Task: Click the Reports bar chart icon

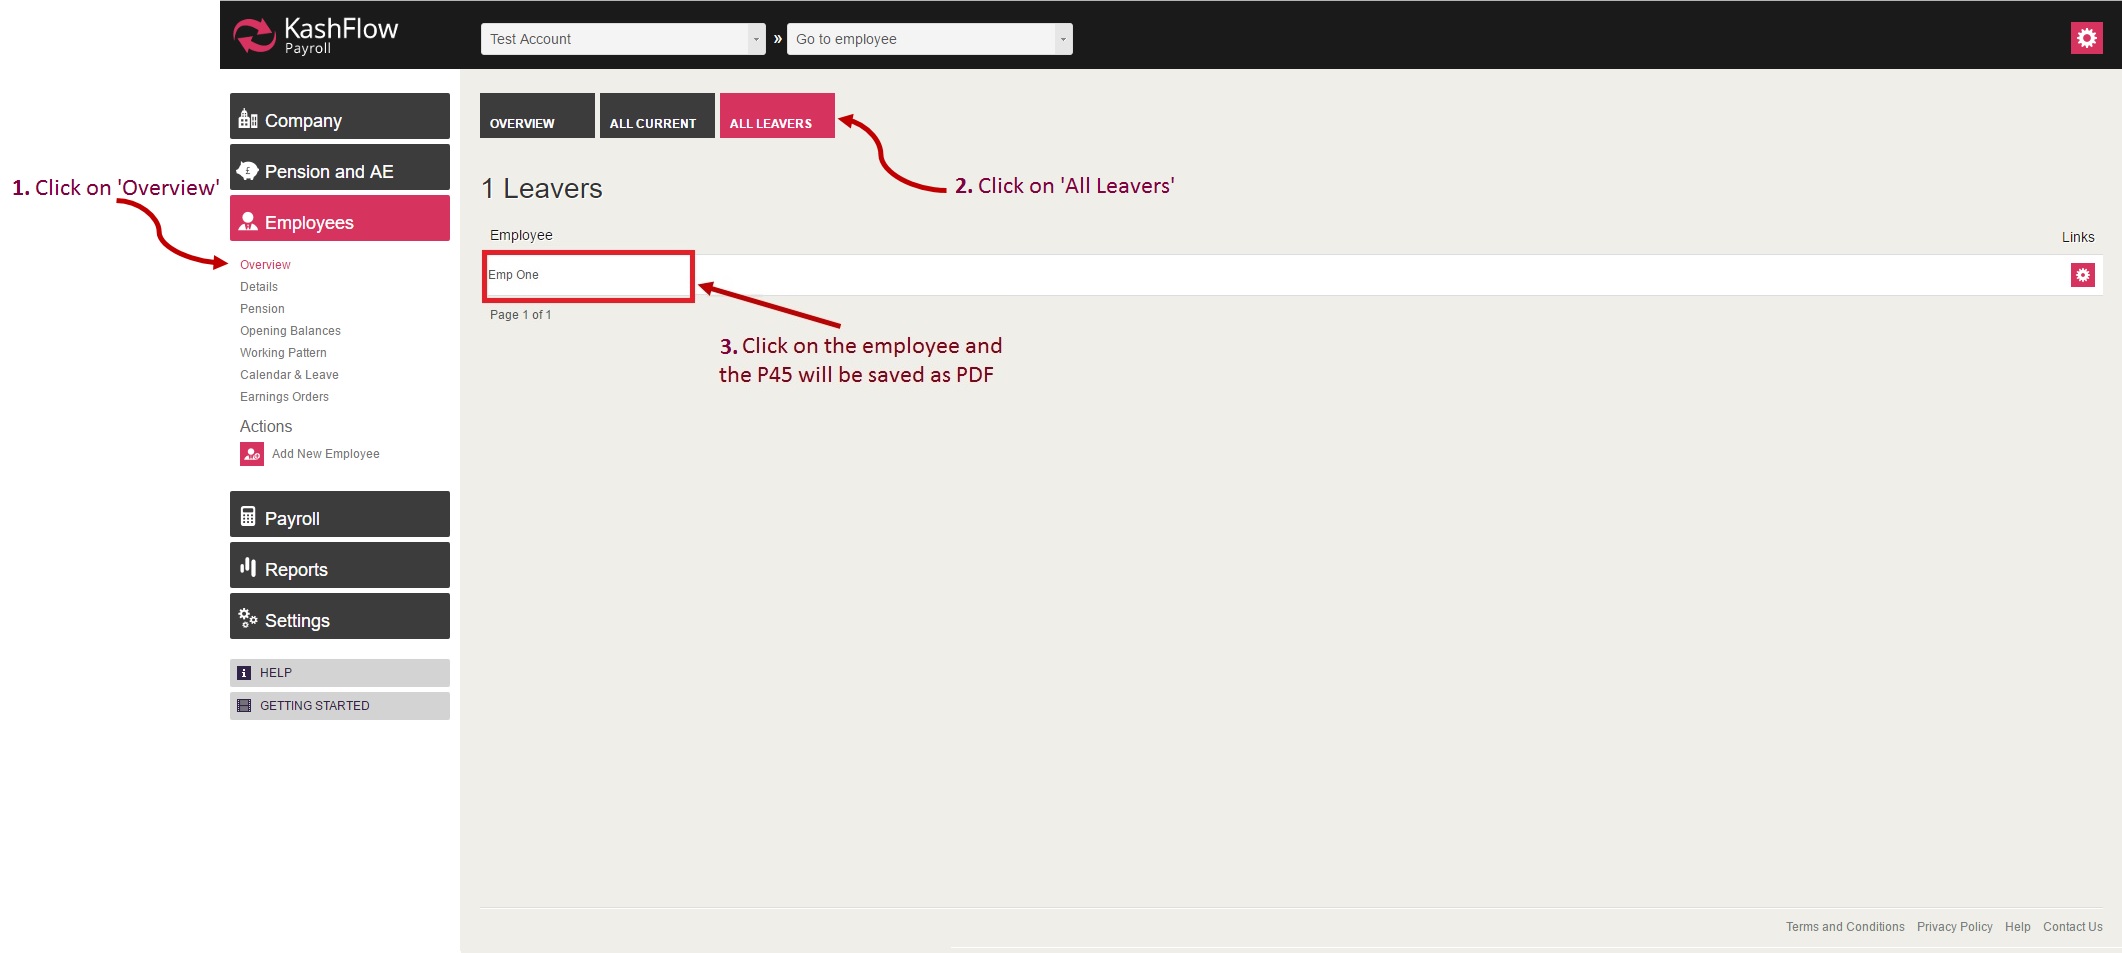Action: (x=248, y=567)
